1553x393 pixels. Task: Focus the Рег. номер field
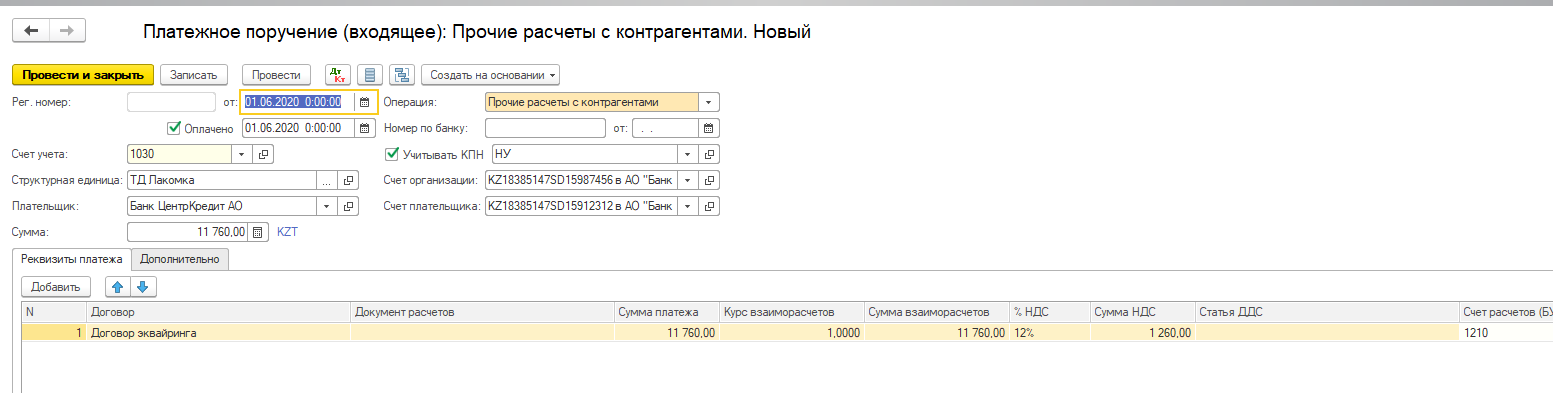pyautogui.click(x=172, y=102)
